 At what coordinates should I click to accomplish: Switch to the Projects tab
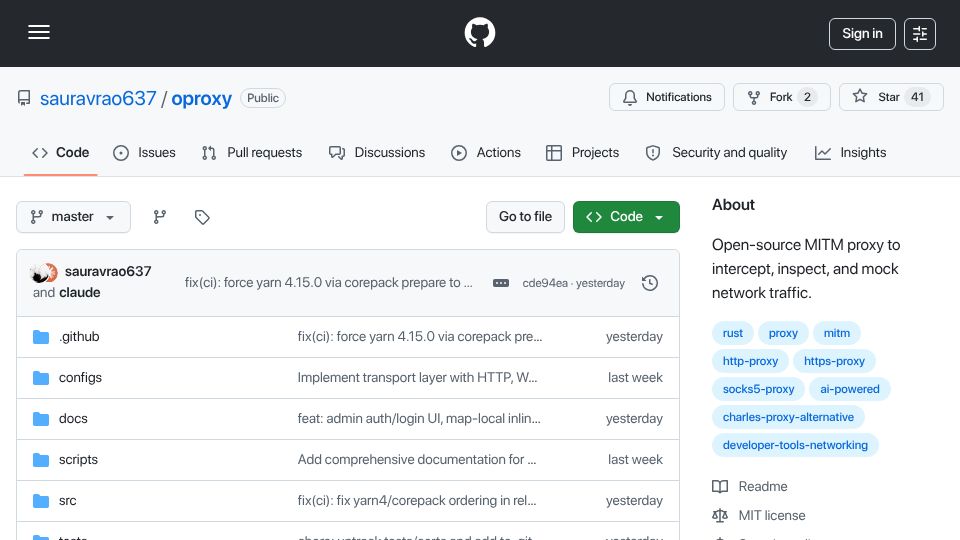583,153
